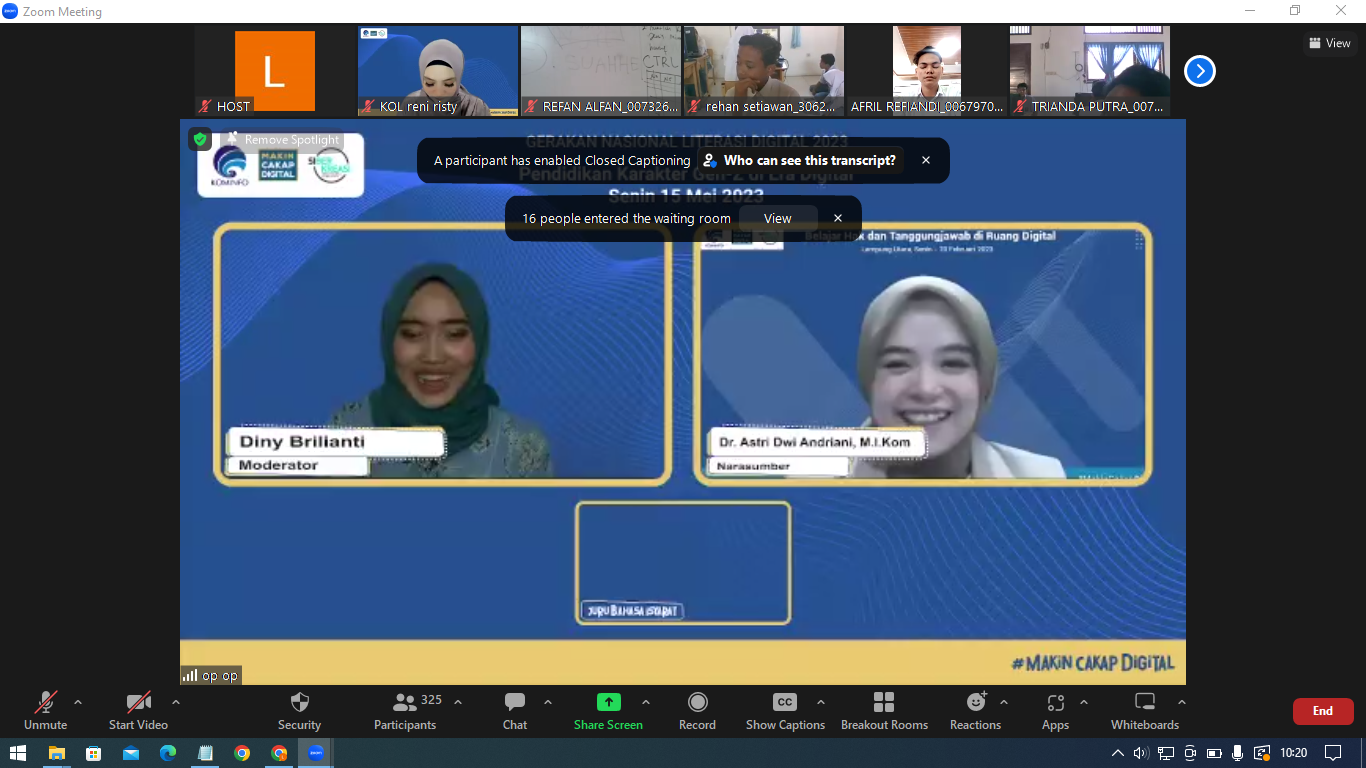Select the HOST participant thumbnail
The width and height of the screenshot is (1366, 768).
tap(274, 71)
